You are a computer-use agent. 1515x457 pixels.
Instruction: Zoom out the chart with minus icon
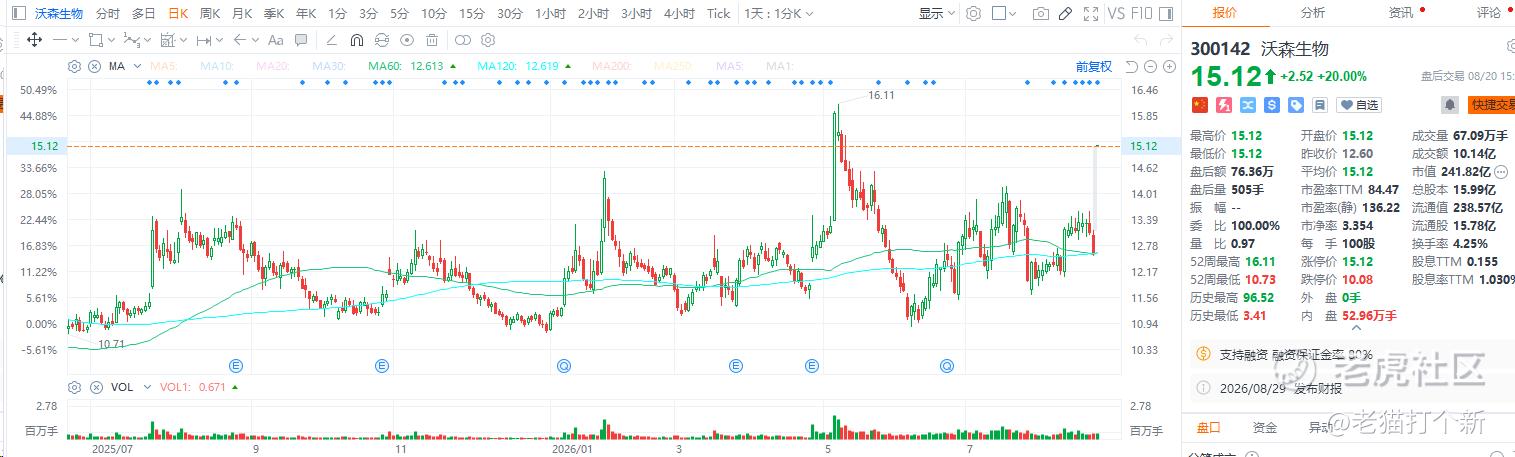(x=1151, y=66)
